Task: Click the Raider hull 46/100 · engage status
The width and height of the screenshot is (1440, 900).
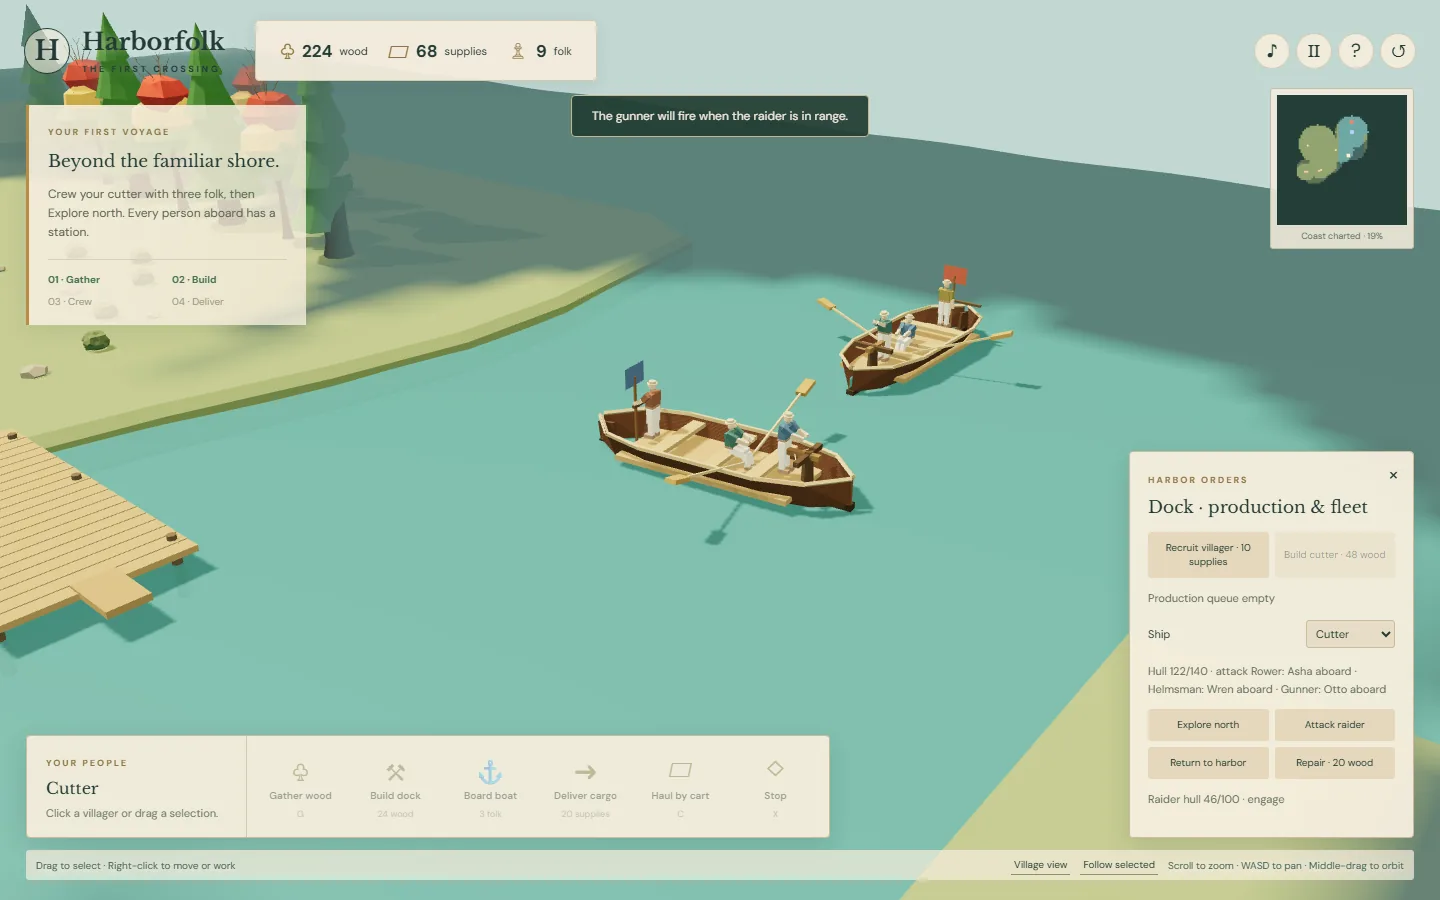Action: pos(1216,799)
